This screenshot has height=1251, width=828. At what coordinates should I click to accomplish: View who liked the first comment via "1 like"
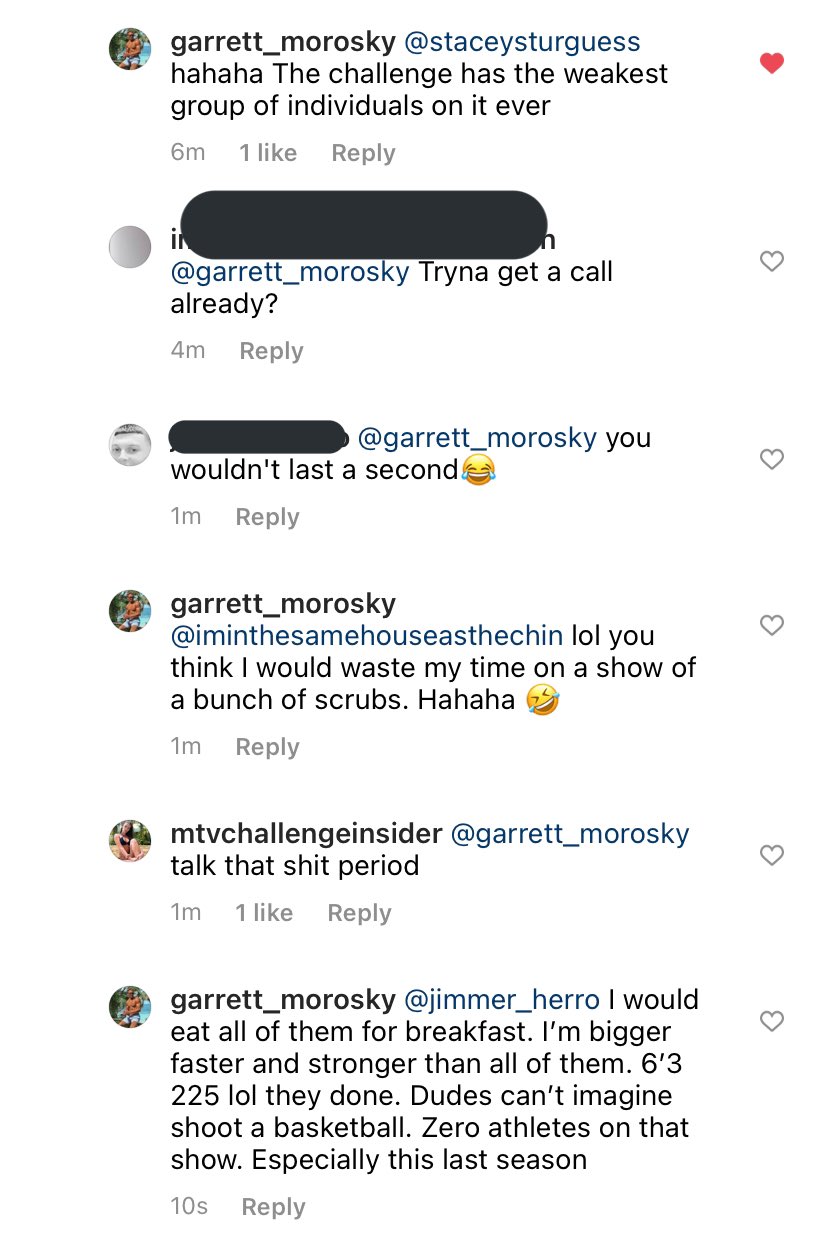(x=268, y=153)
